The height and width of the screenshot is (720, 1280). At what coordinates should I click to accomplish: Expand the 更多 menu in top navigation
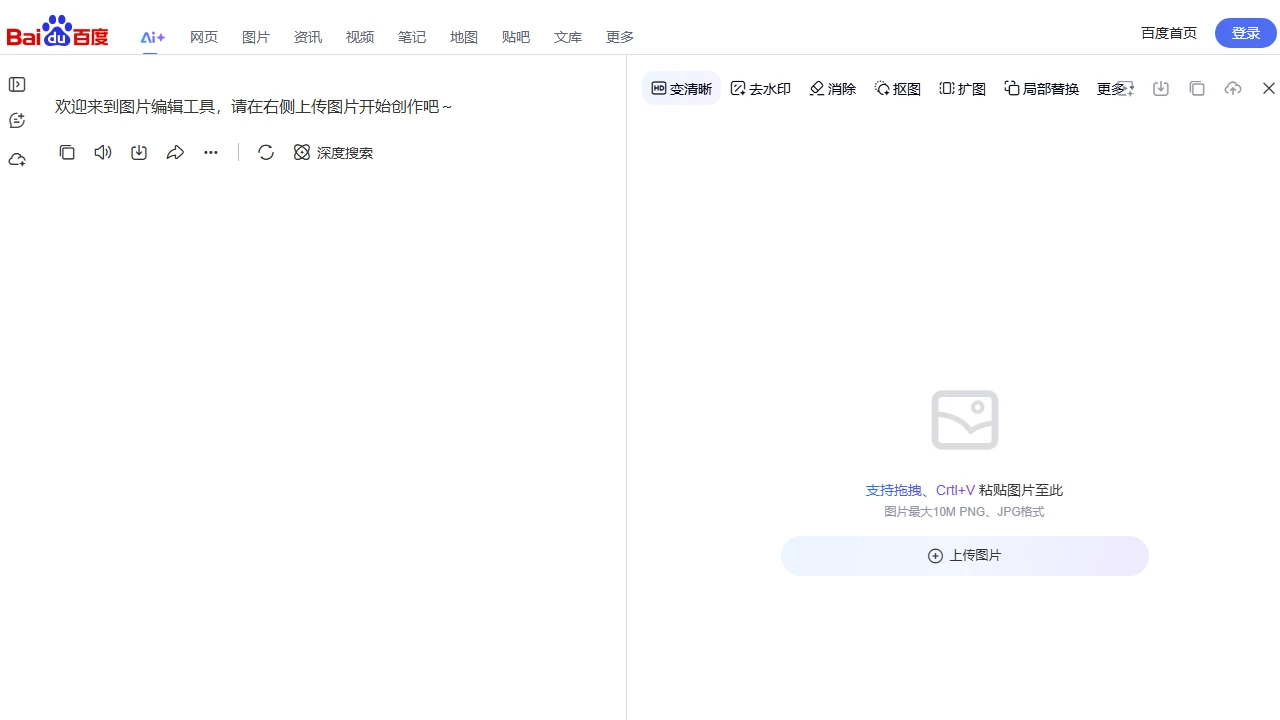click(x=619, y=37)
